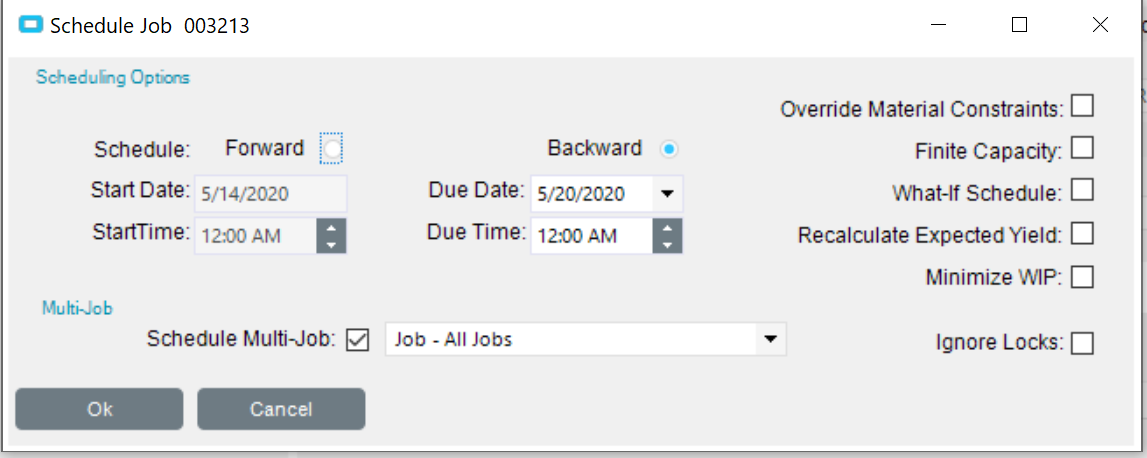Maximize the Schedule Job window
The image size is (1147, 458).
tap(1019, 26)
